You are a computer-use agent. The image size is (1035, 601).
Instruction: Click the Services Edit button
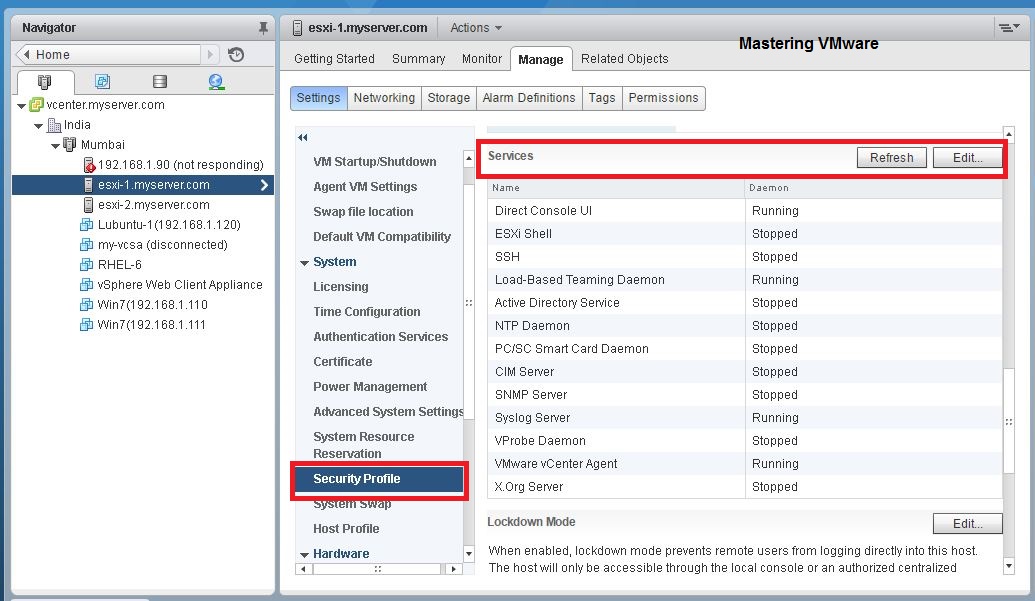967,158
